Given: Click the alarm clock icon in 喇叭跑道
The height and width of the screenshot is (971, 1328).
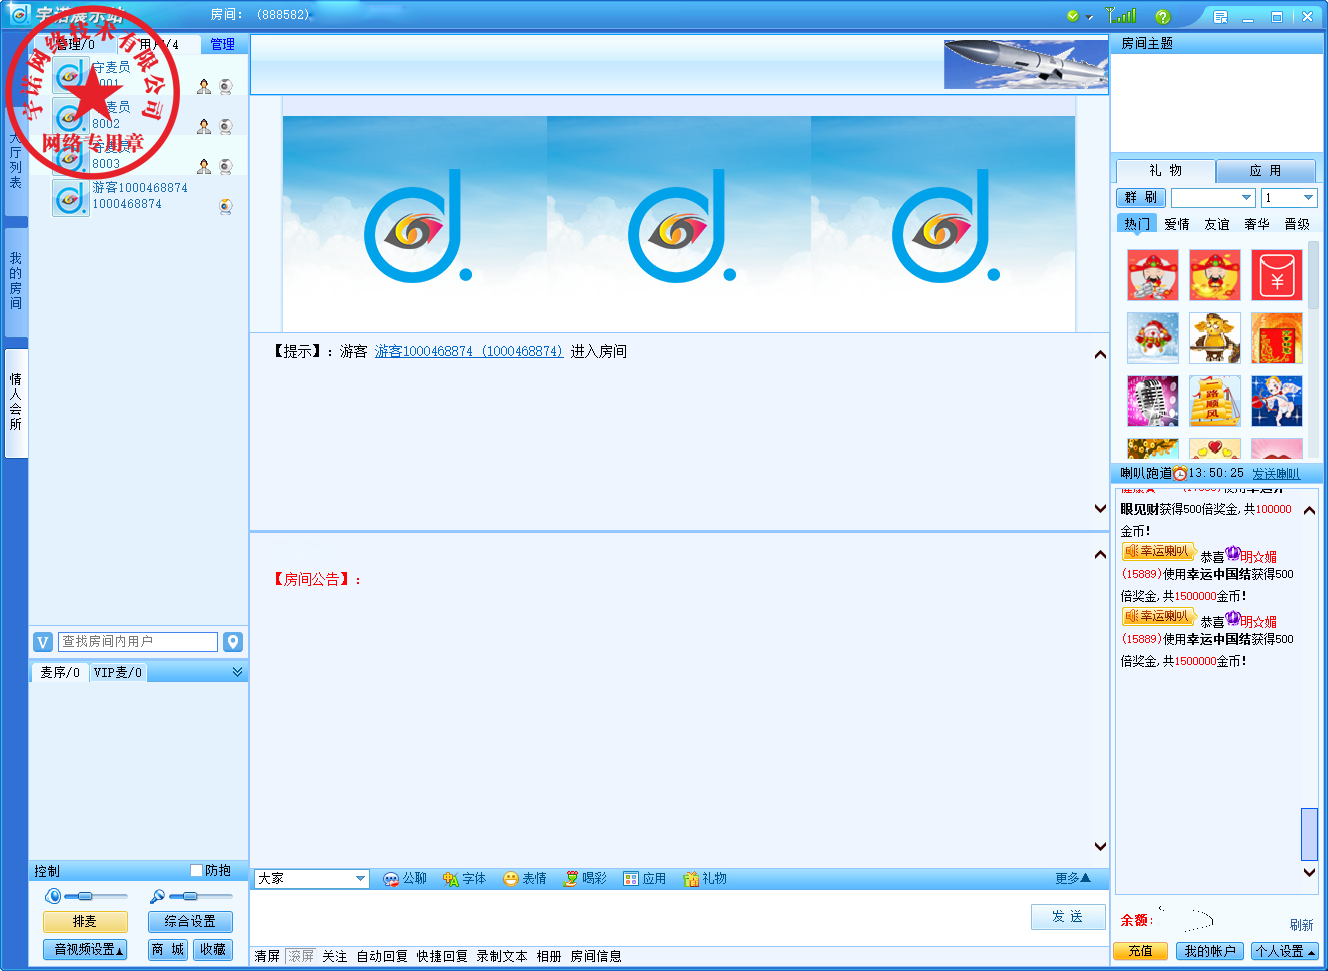Looking at the screenshot, I should (1180, 474).
